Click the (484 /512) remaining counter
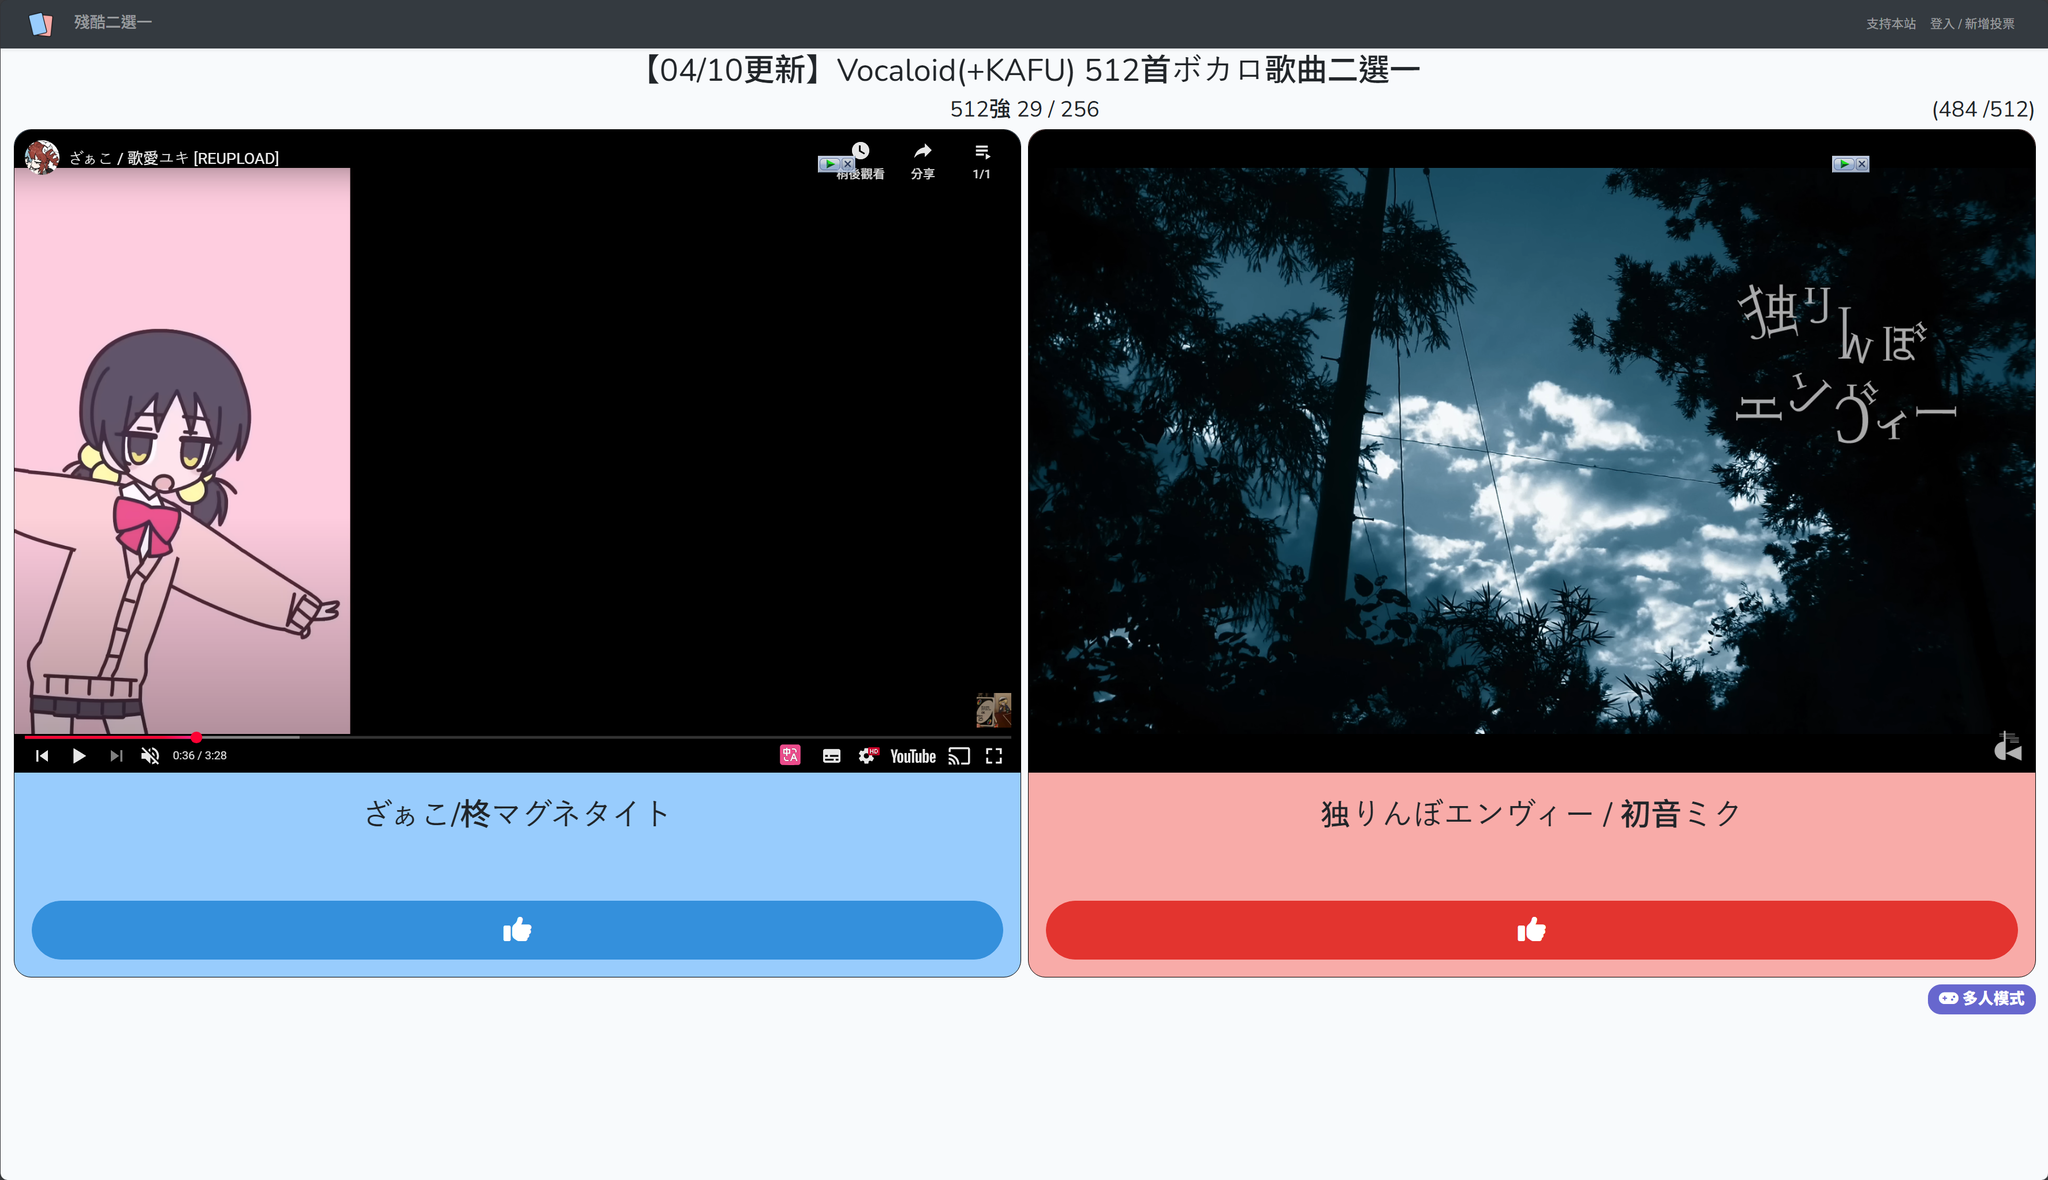Viewport: 2048px width, 1180px height. click(x=1983, y=109)
